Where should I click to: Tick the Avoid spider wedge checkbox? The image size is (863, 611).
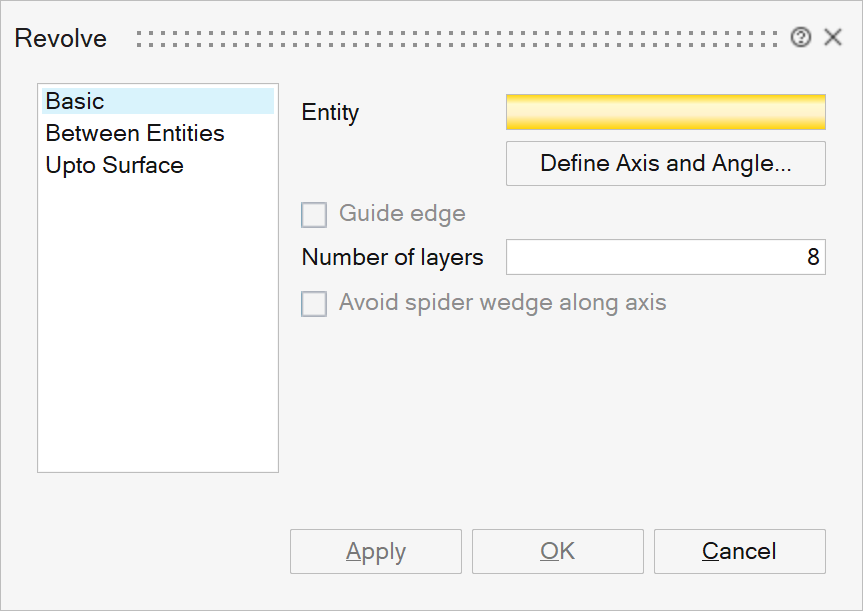tap(314, 303)
